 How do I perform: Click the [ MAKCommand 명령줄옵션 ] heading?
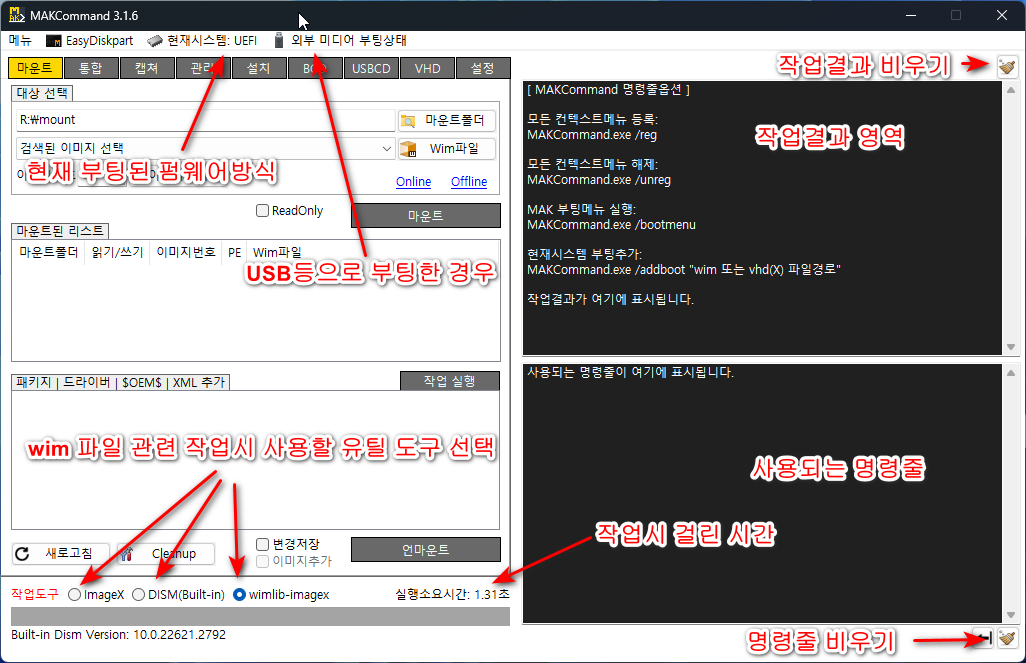click(609, 90)
